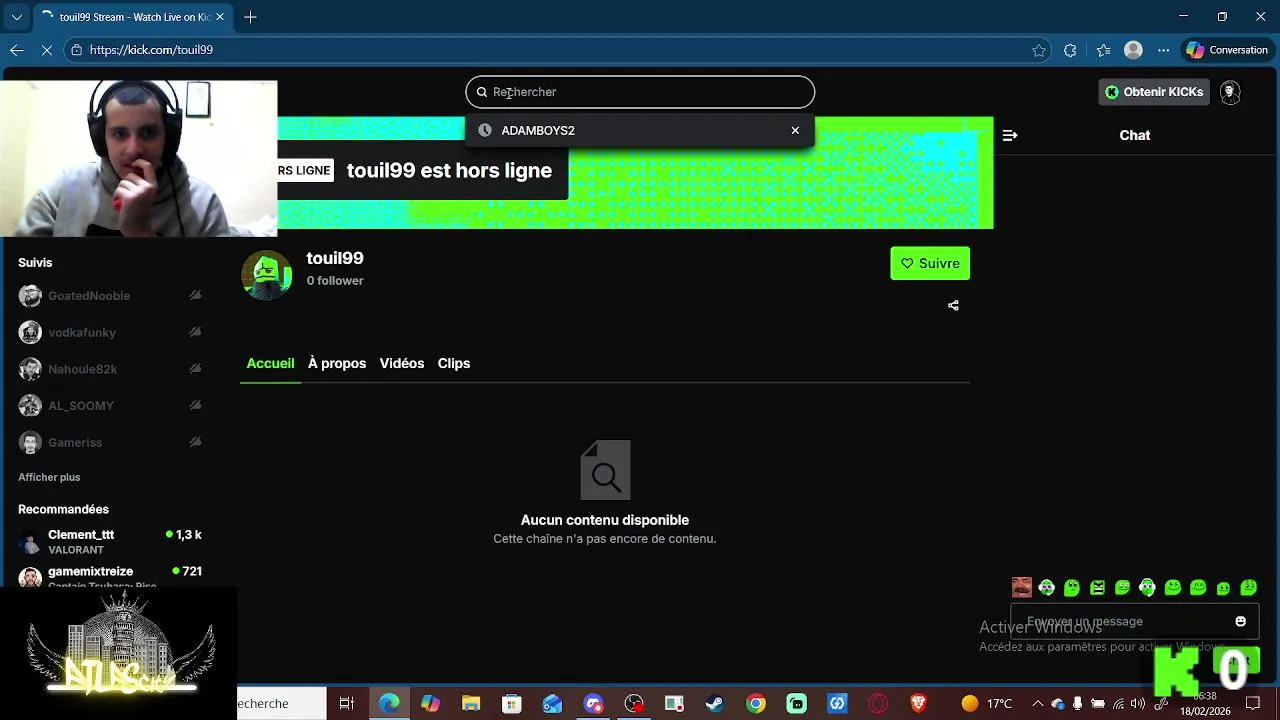Open Wi-Fi network settings in tray
The width and height of the screenshot is (1280, 720).
coord(1118,704)
